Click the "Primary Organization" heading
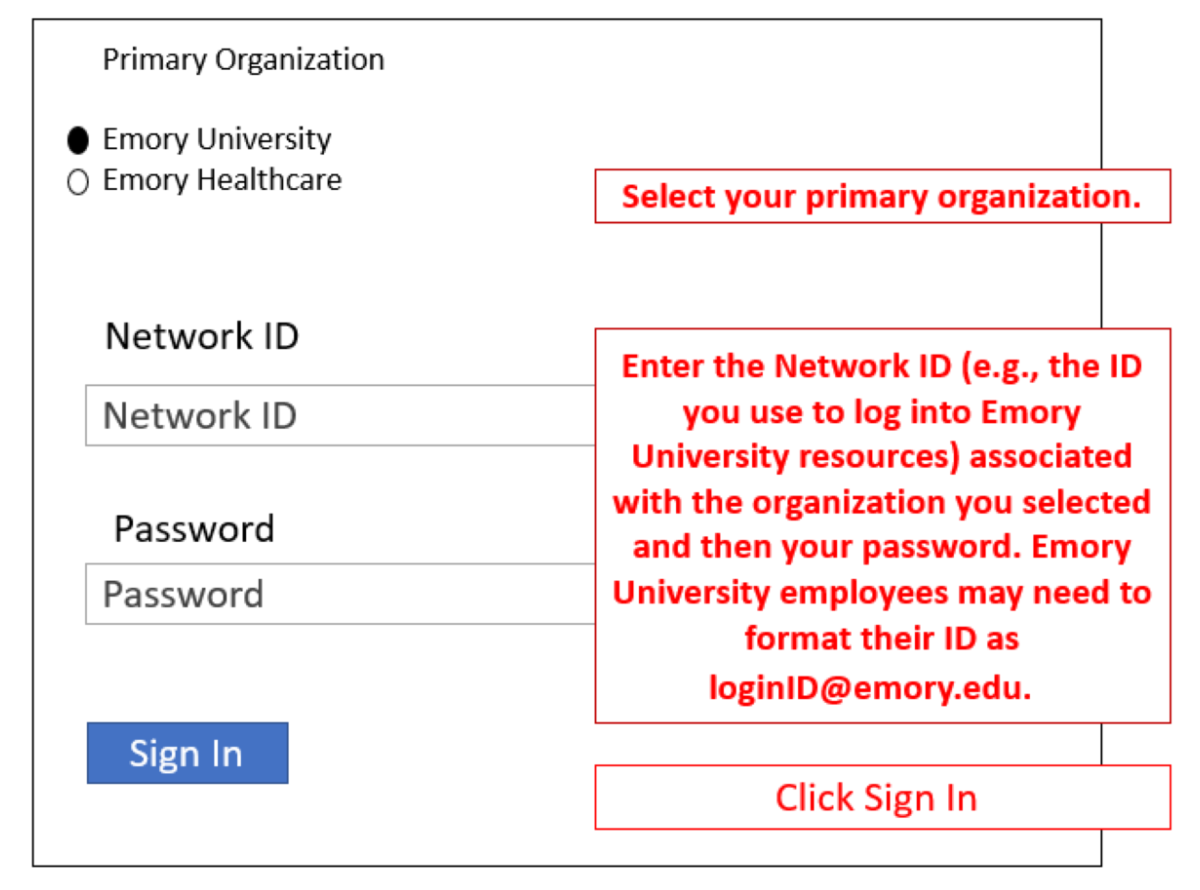1200x890 pixels. [243, 60]
